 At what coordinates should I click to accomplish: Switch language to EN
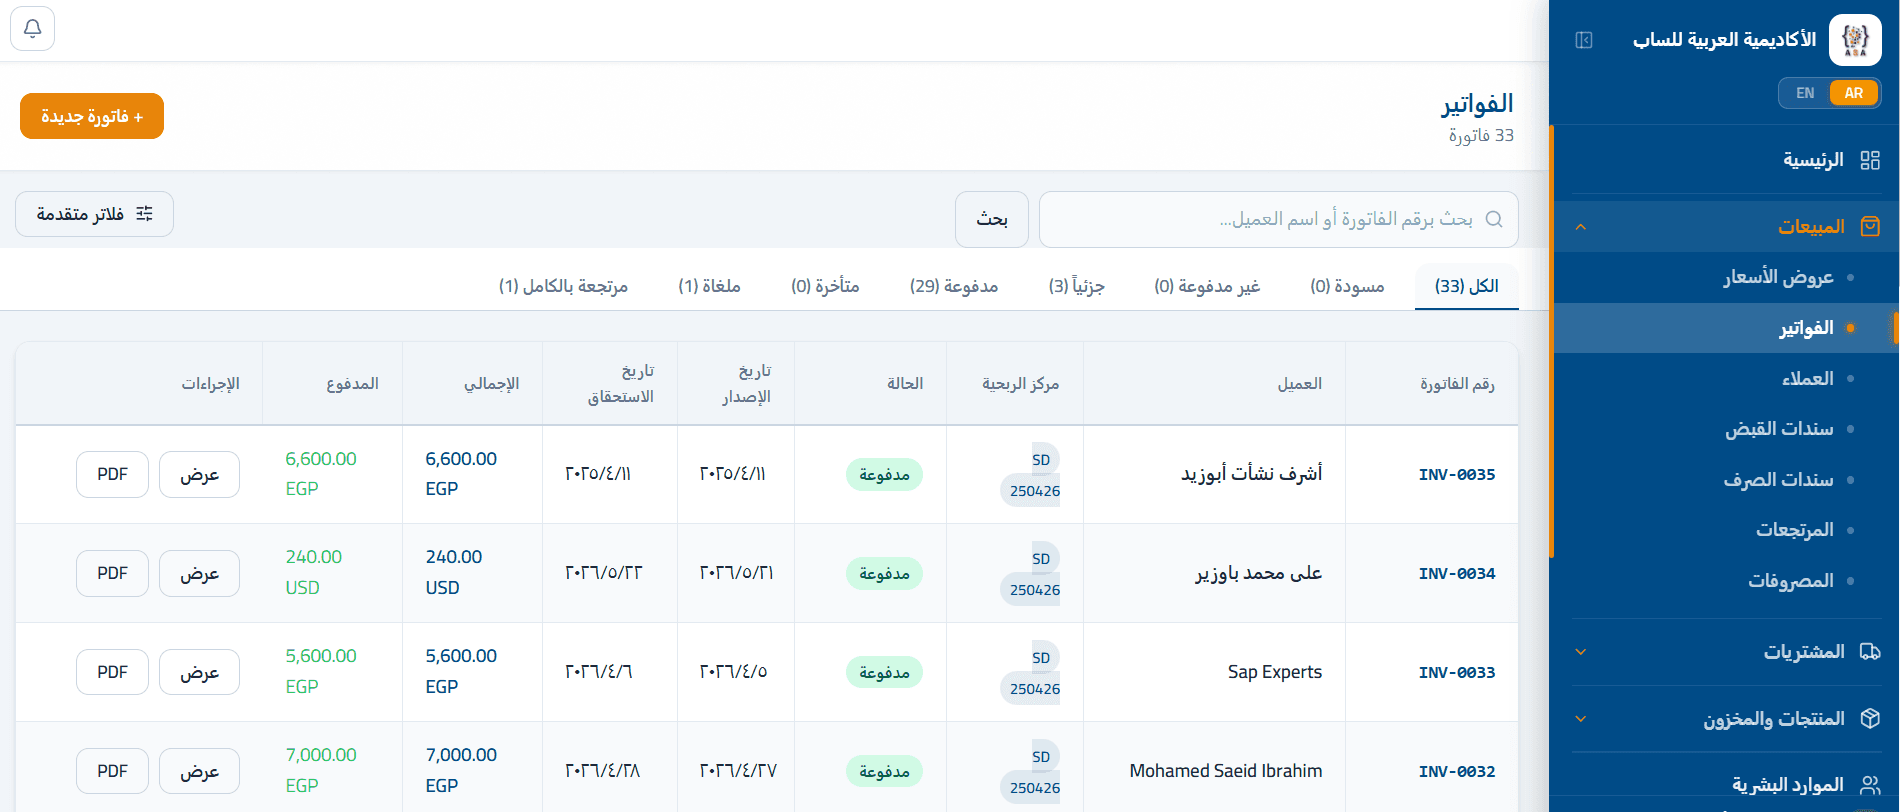[x=1805, y=93]
